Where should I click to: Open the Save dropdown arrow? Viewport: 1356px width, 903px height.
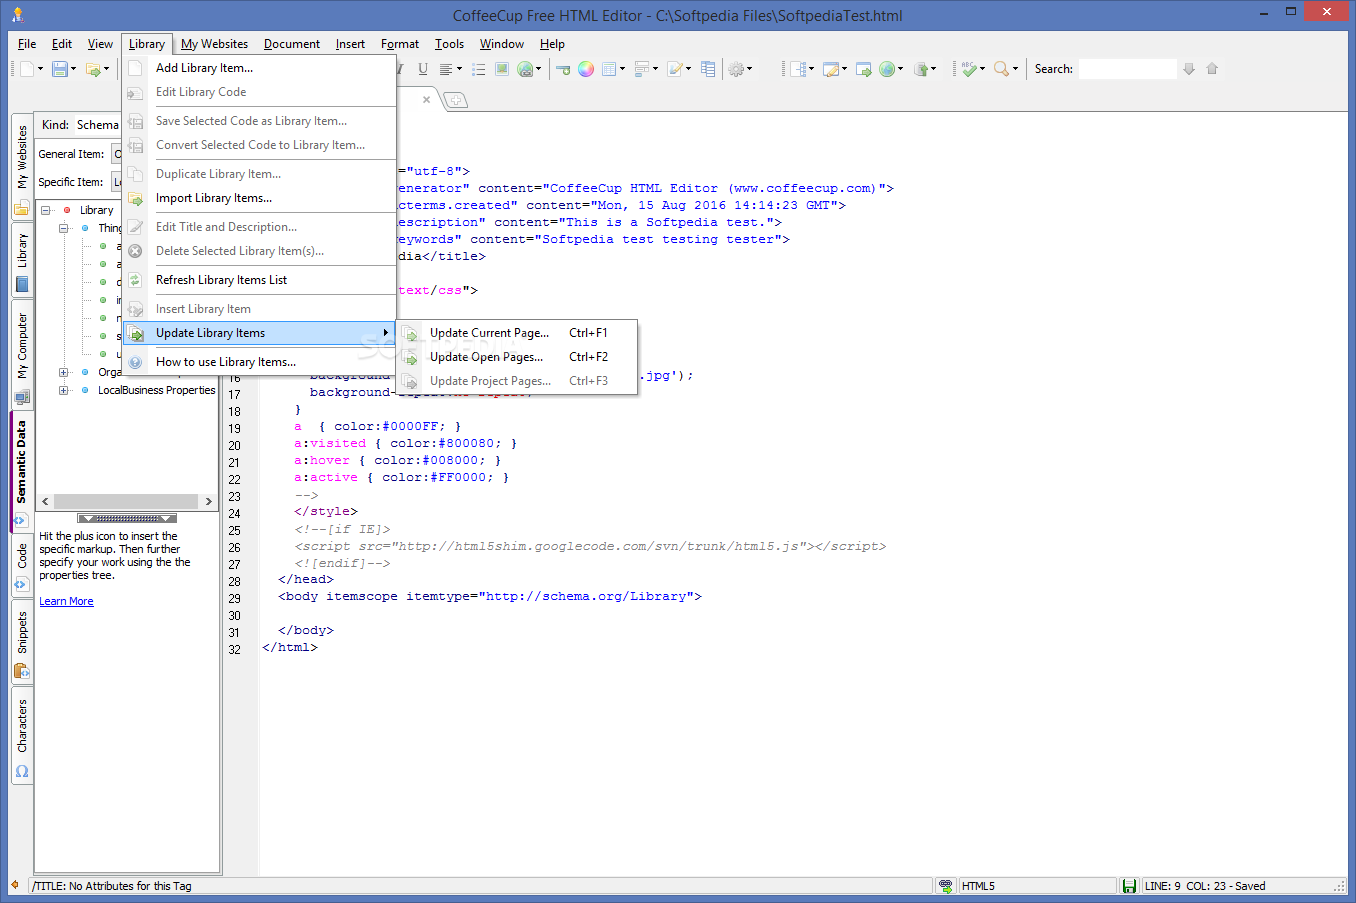[x=74, y=69]
